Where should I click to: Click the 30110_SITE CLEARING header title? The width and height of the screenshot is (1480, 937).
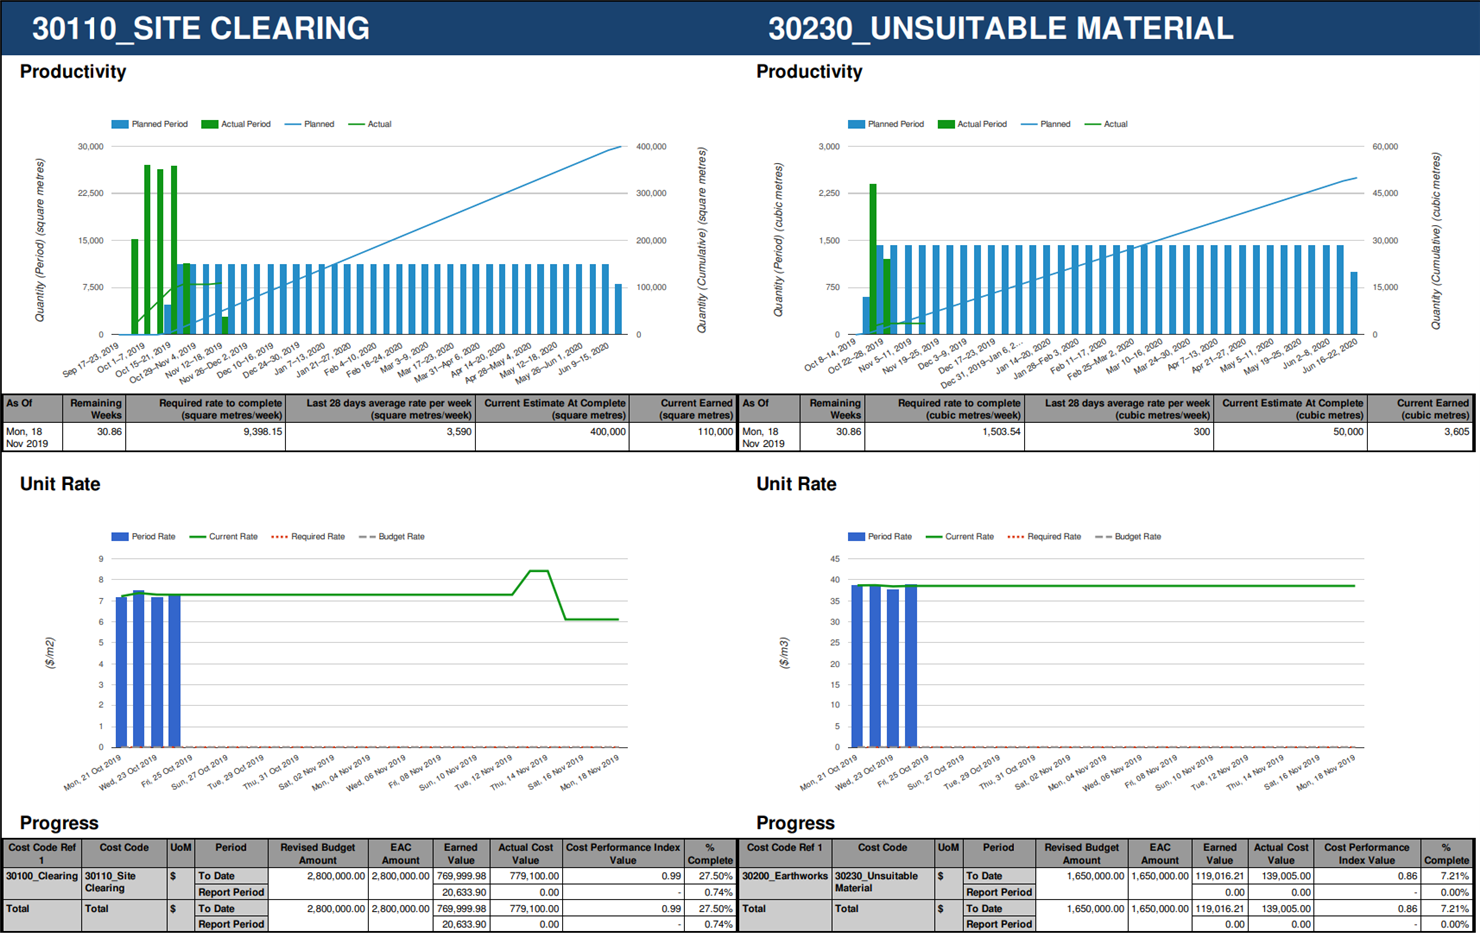tap(200, 28)
